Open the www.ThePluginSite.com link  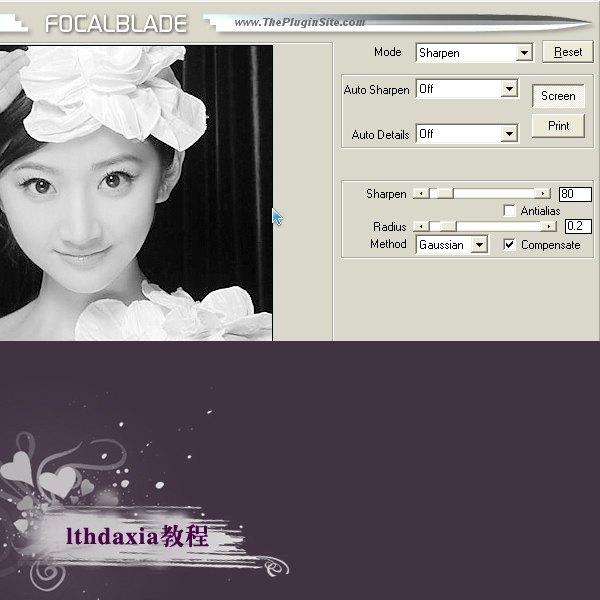300,22
